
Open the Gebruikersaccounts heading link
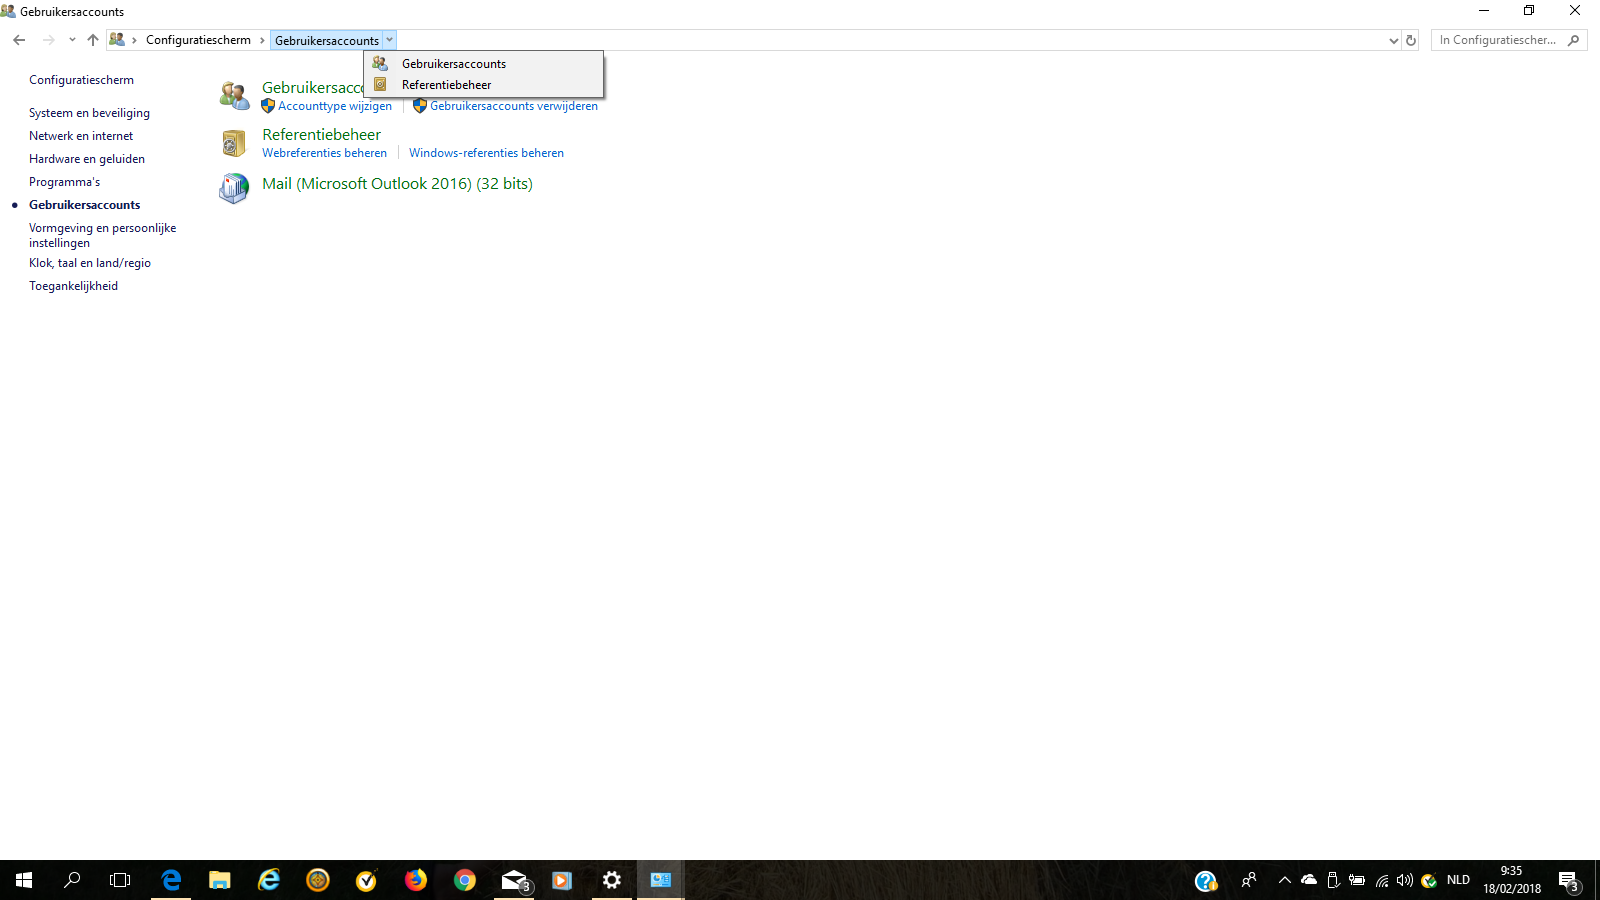pyautogui.click(x=312, y=87)
